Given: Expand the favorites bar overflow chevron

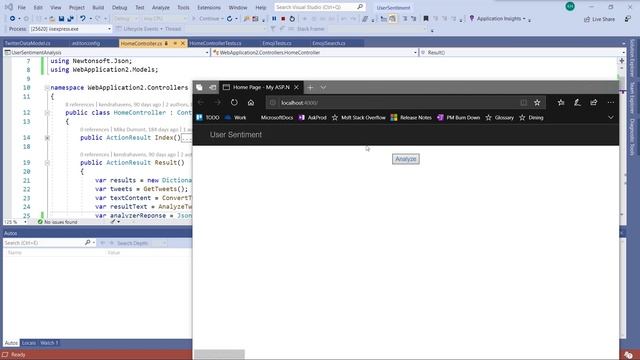Looking at the screenshot, I should 611,118.
